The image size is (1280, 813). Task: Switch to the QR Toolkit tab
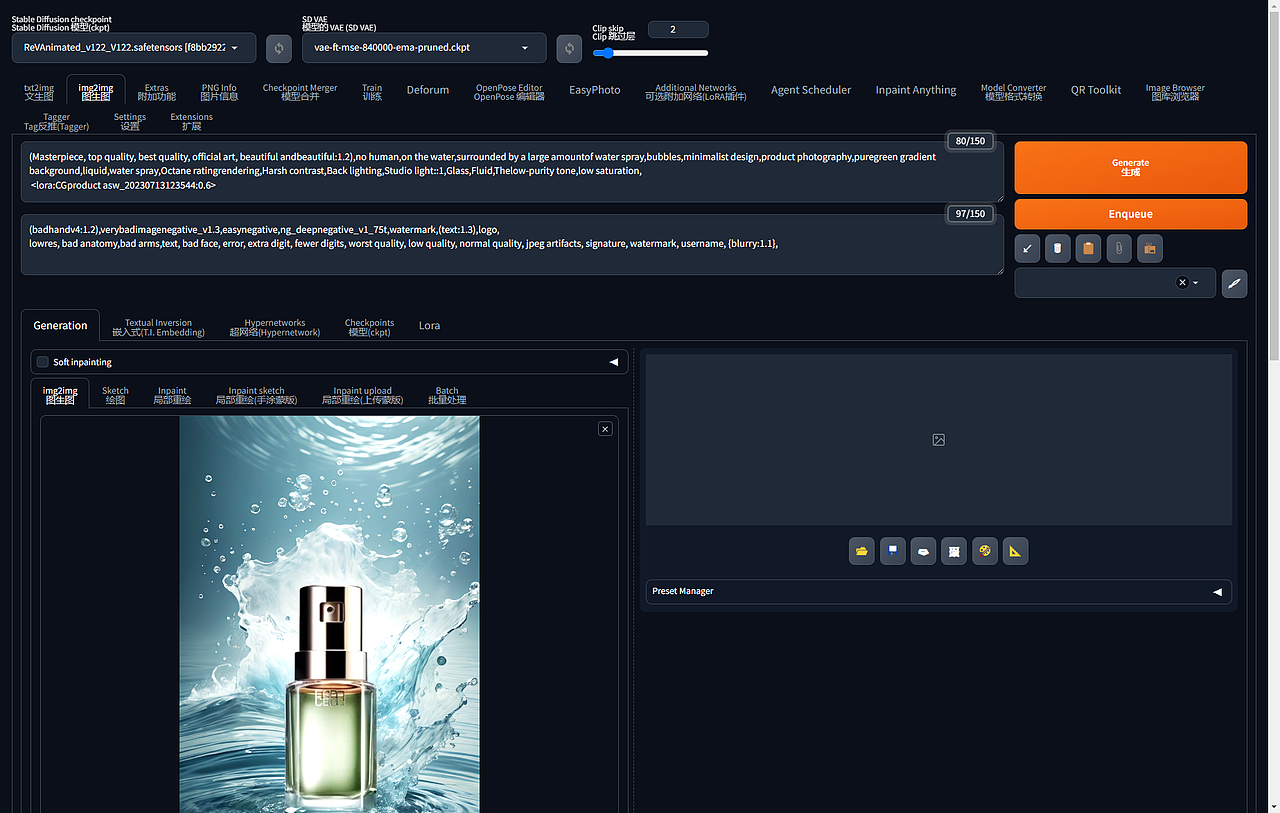point(1096,90)
